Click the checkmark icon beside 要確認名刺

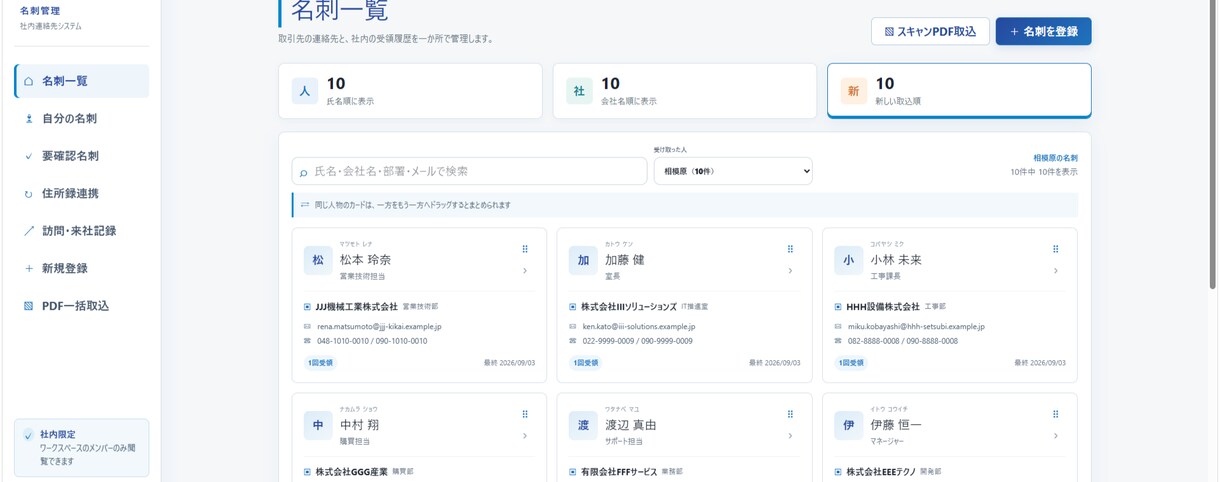(x=29, y=156)
